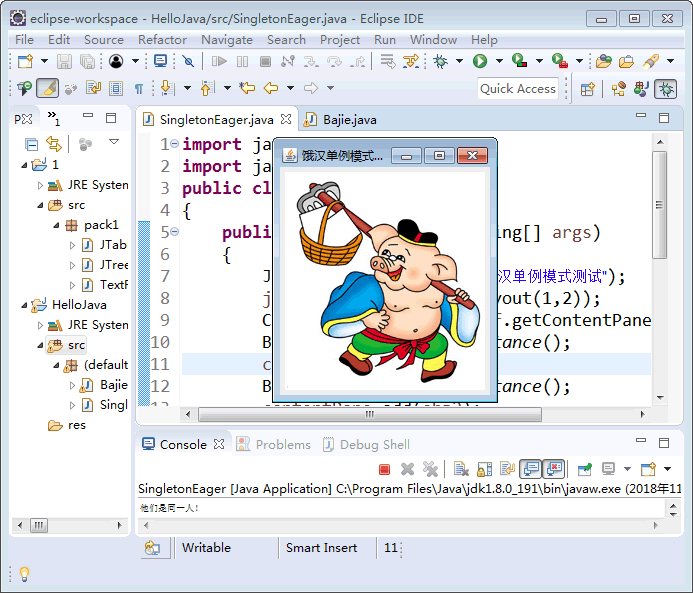This screenshot has width=693, height=593.
Task: Click the Run External Tools icon
Action: pyautogui.click(x=560, y=61)
